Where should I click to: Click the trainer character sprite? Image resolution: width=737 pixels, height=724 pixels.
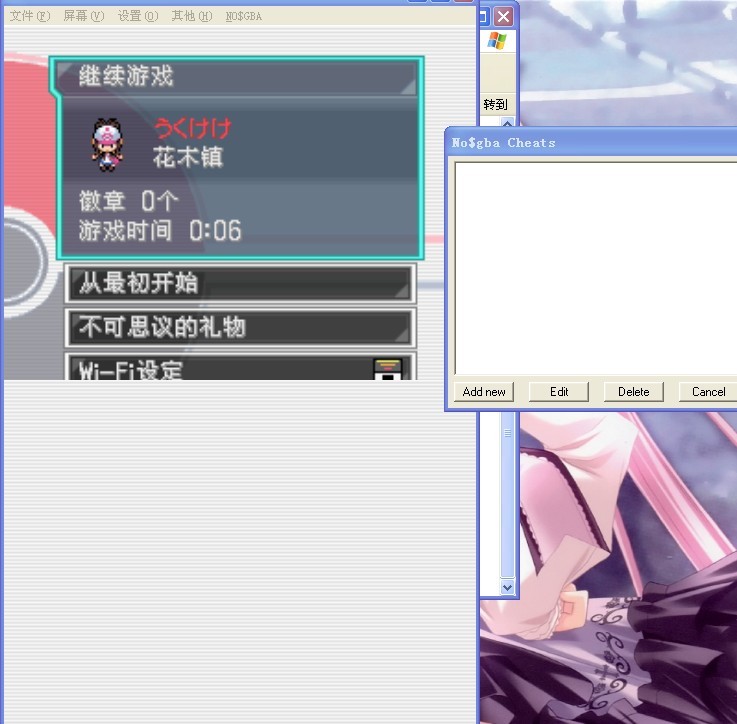coord(107,145)
